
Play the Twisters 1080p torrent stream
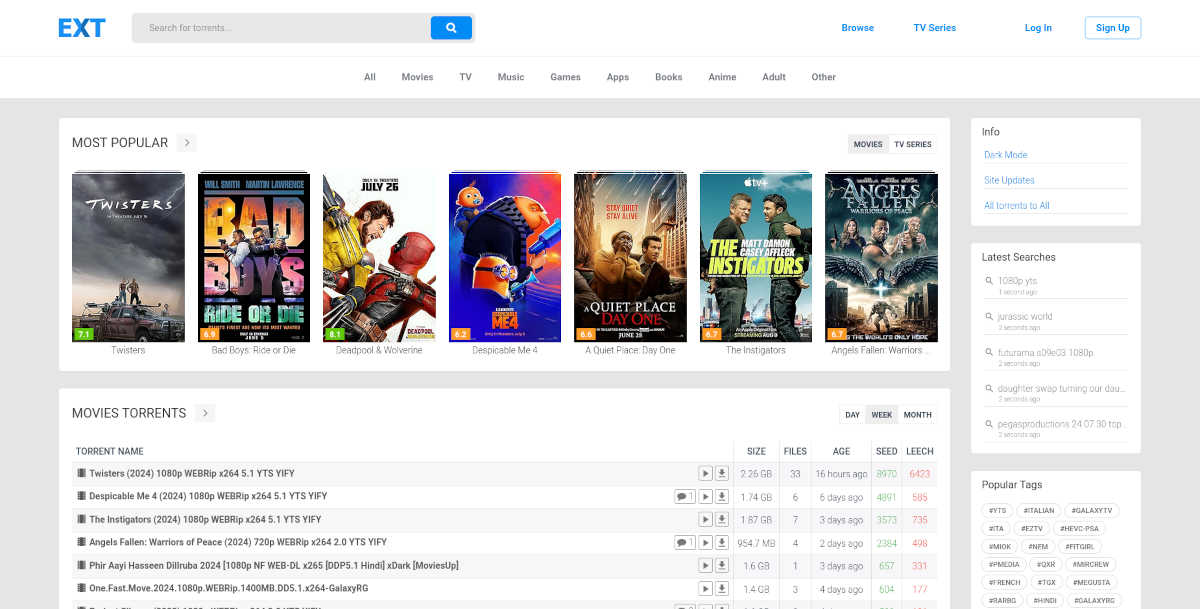(705, 474)
